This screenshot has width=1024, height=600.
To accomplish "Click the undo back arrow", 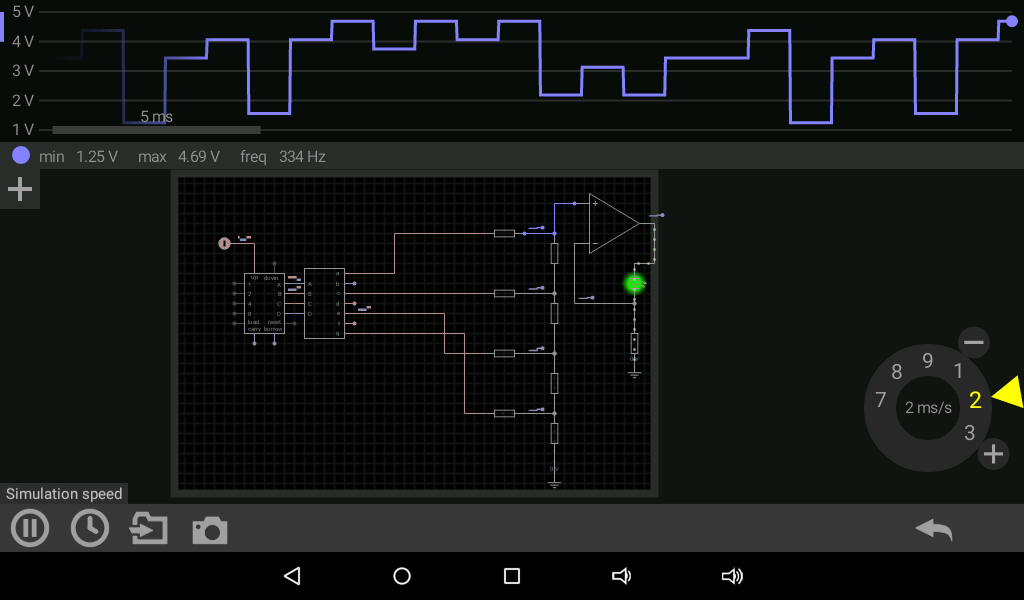I will tap(933, 530).
